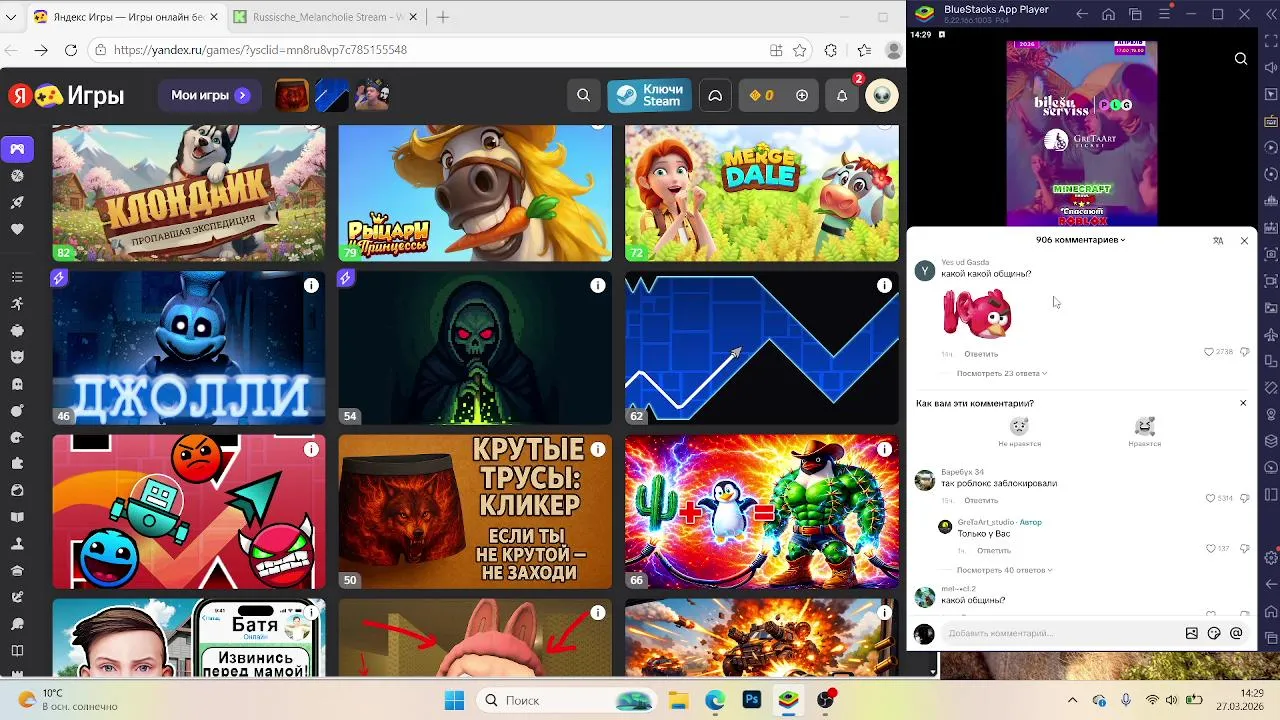Viewport: 1280px width, 720px height.
Task: Expand 'Посмотреть 23 ответа'
Action: [1002, 373]
